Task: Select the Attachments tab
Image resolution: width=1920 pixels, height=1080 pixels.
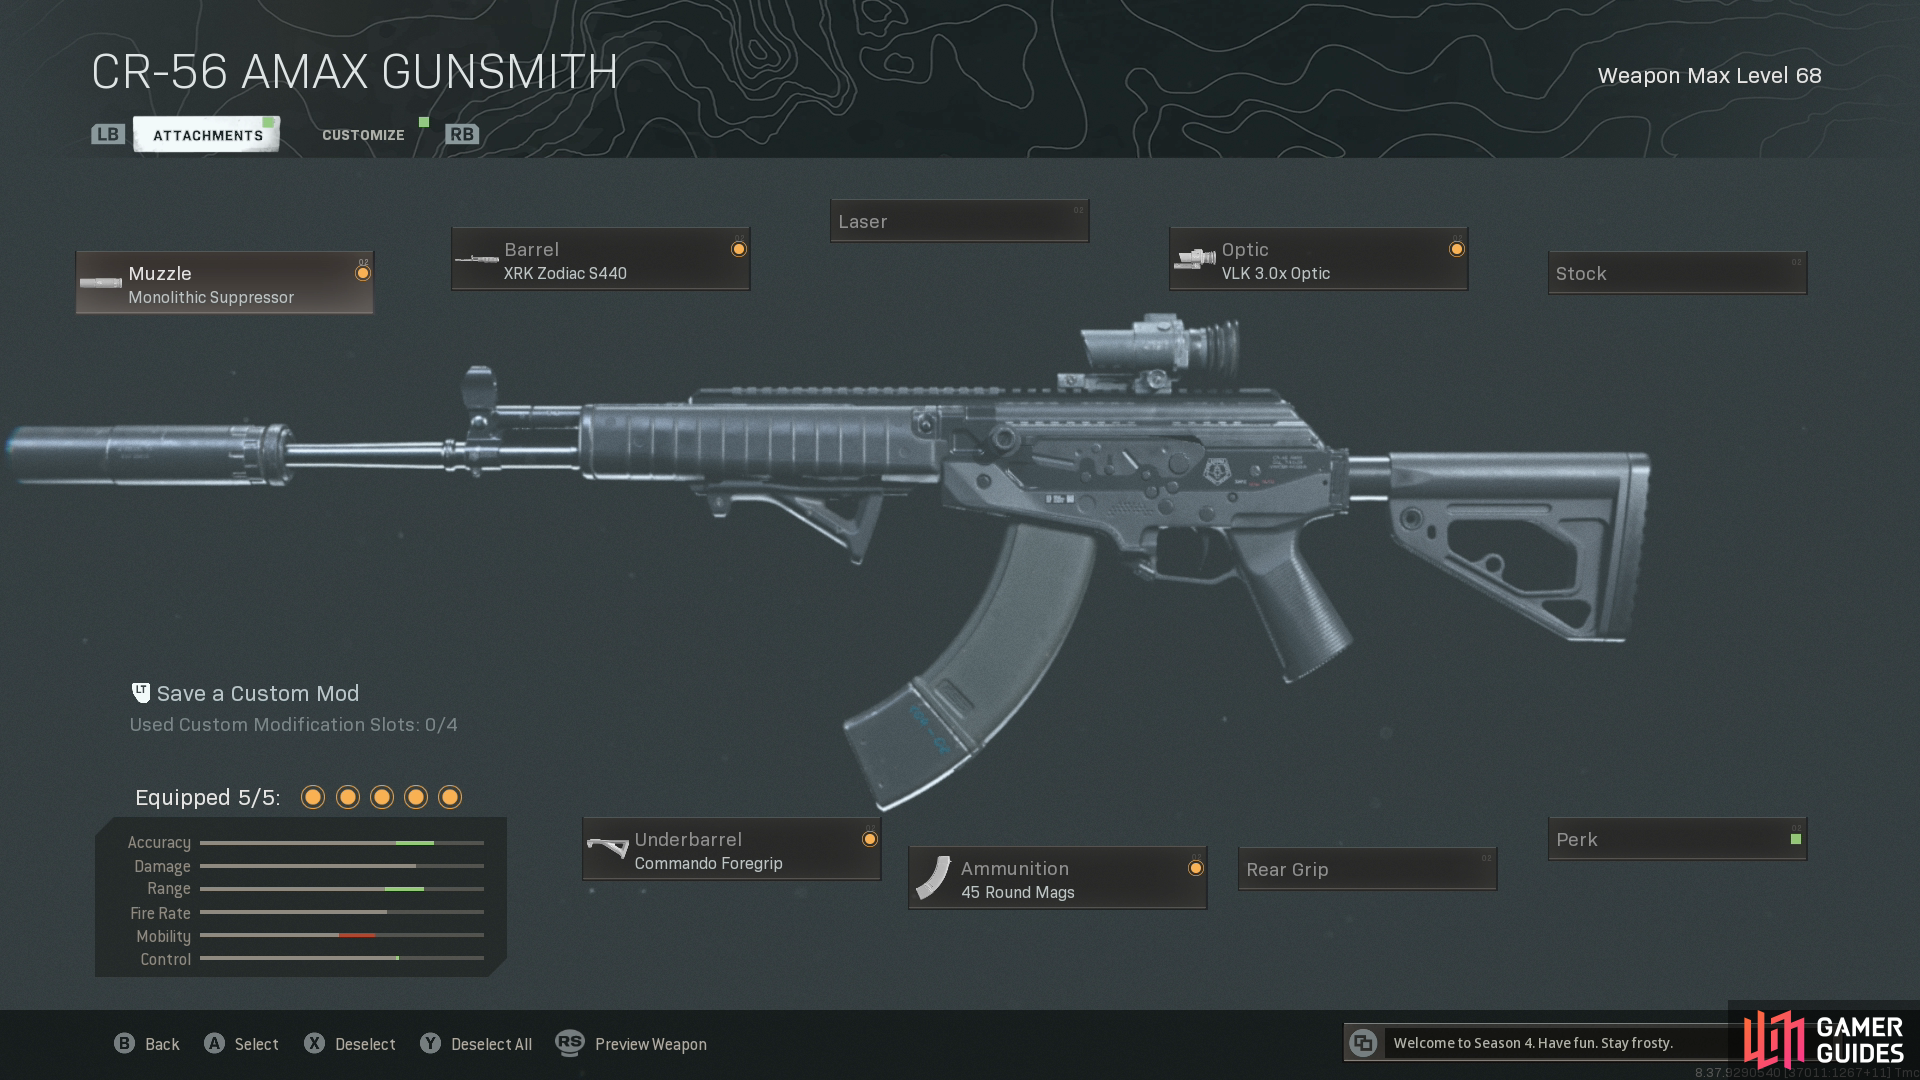Action: pyautogui.click(x=207, y=135)
